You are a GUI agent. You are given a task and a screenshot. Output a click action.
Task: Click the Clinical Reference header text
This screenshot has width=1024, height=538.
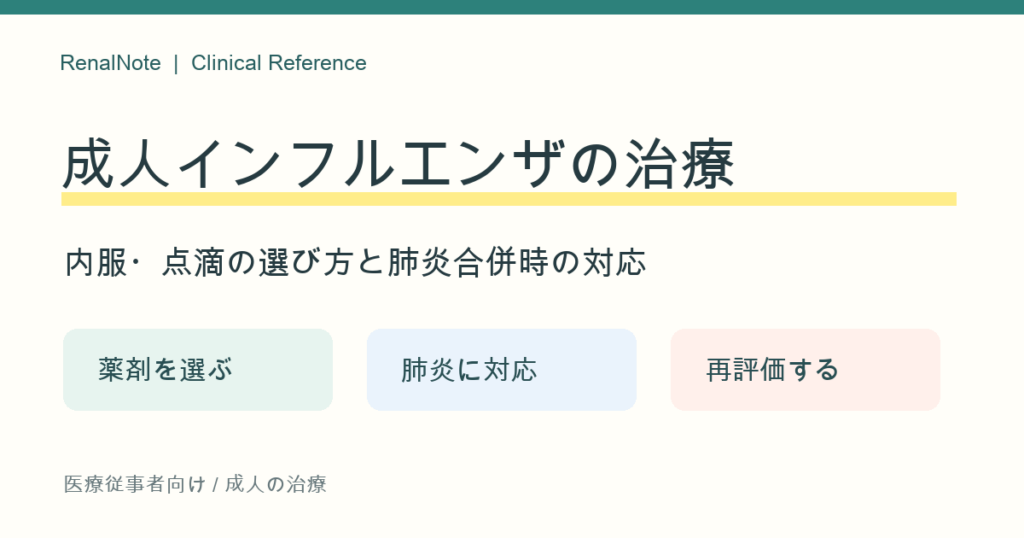279,63
